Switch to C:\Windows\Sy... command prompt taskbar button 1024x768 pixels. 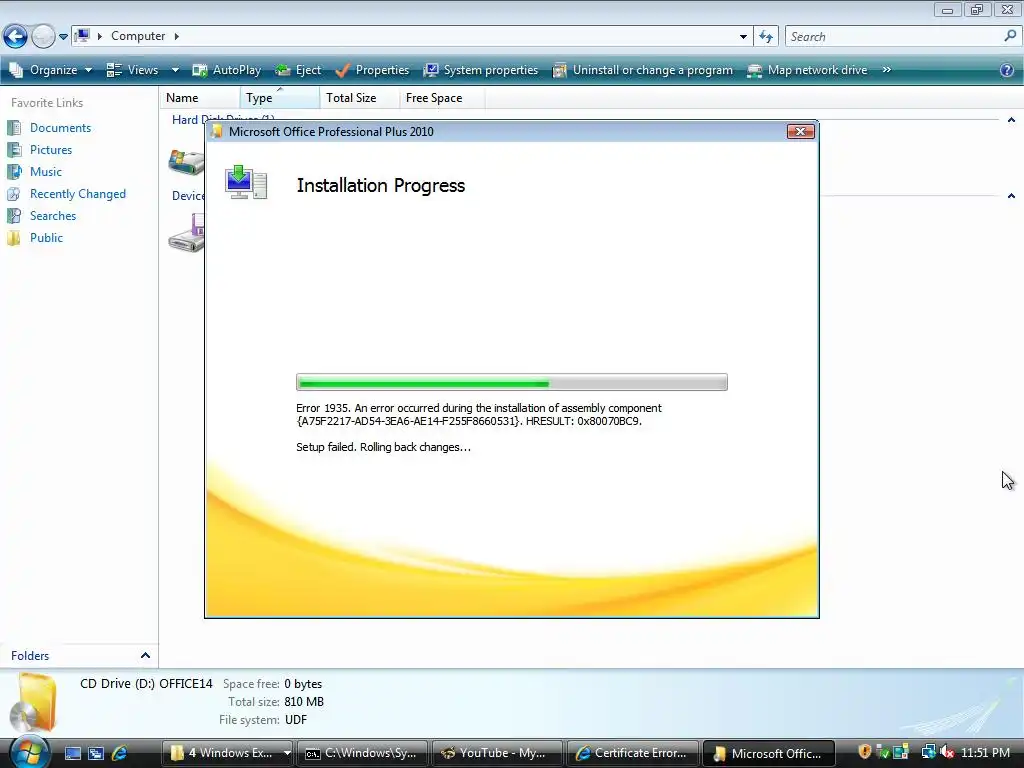[362, 754]
